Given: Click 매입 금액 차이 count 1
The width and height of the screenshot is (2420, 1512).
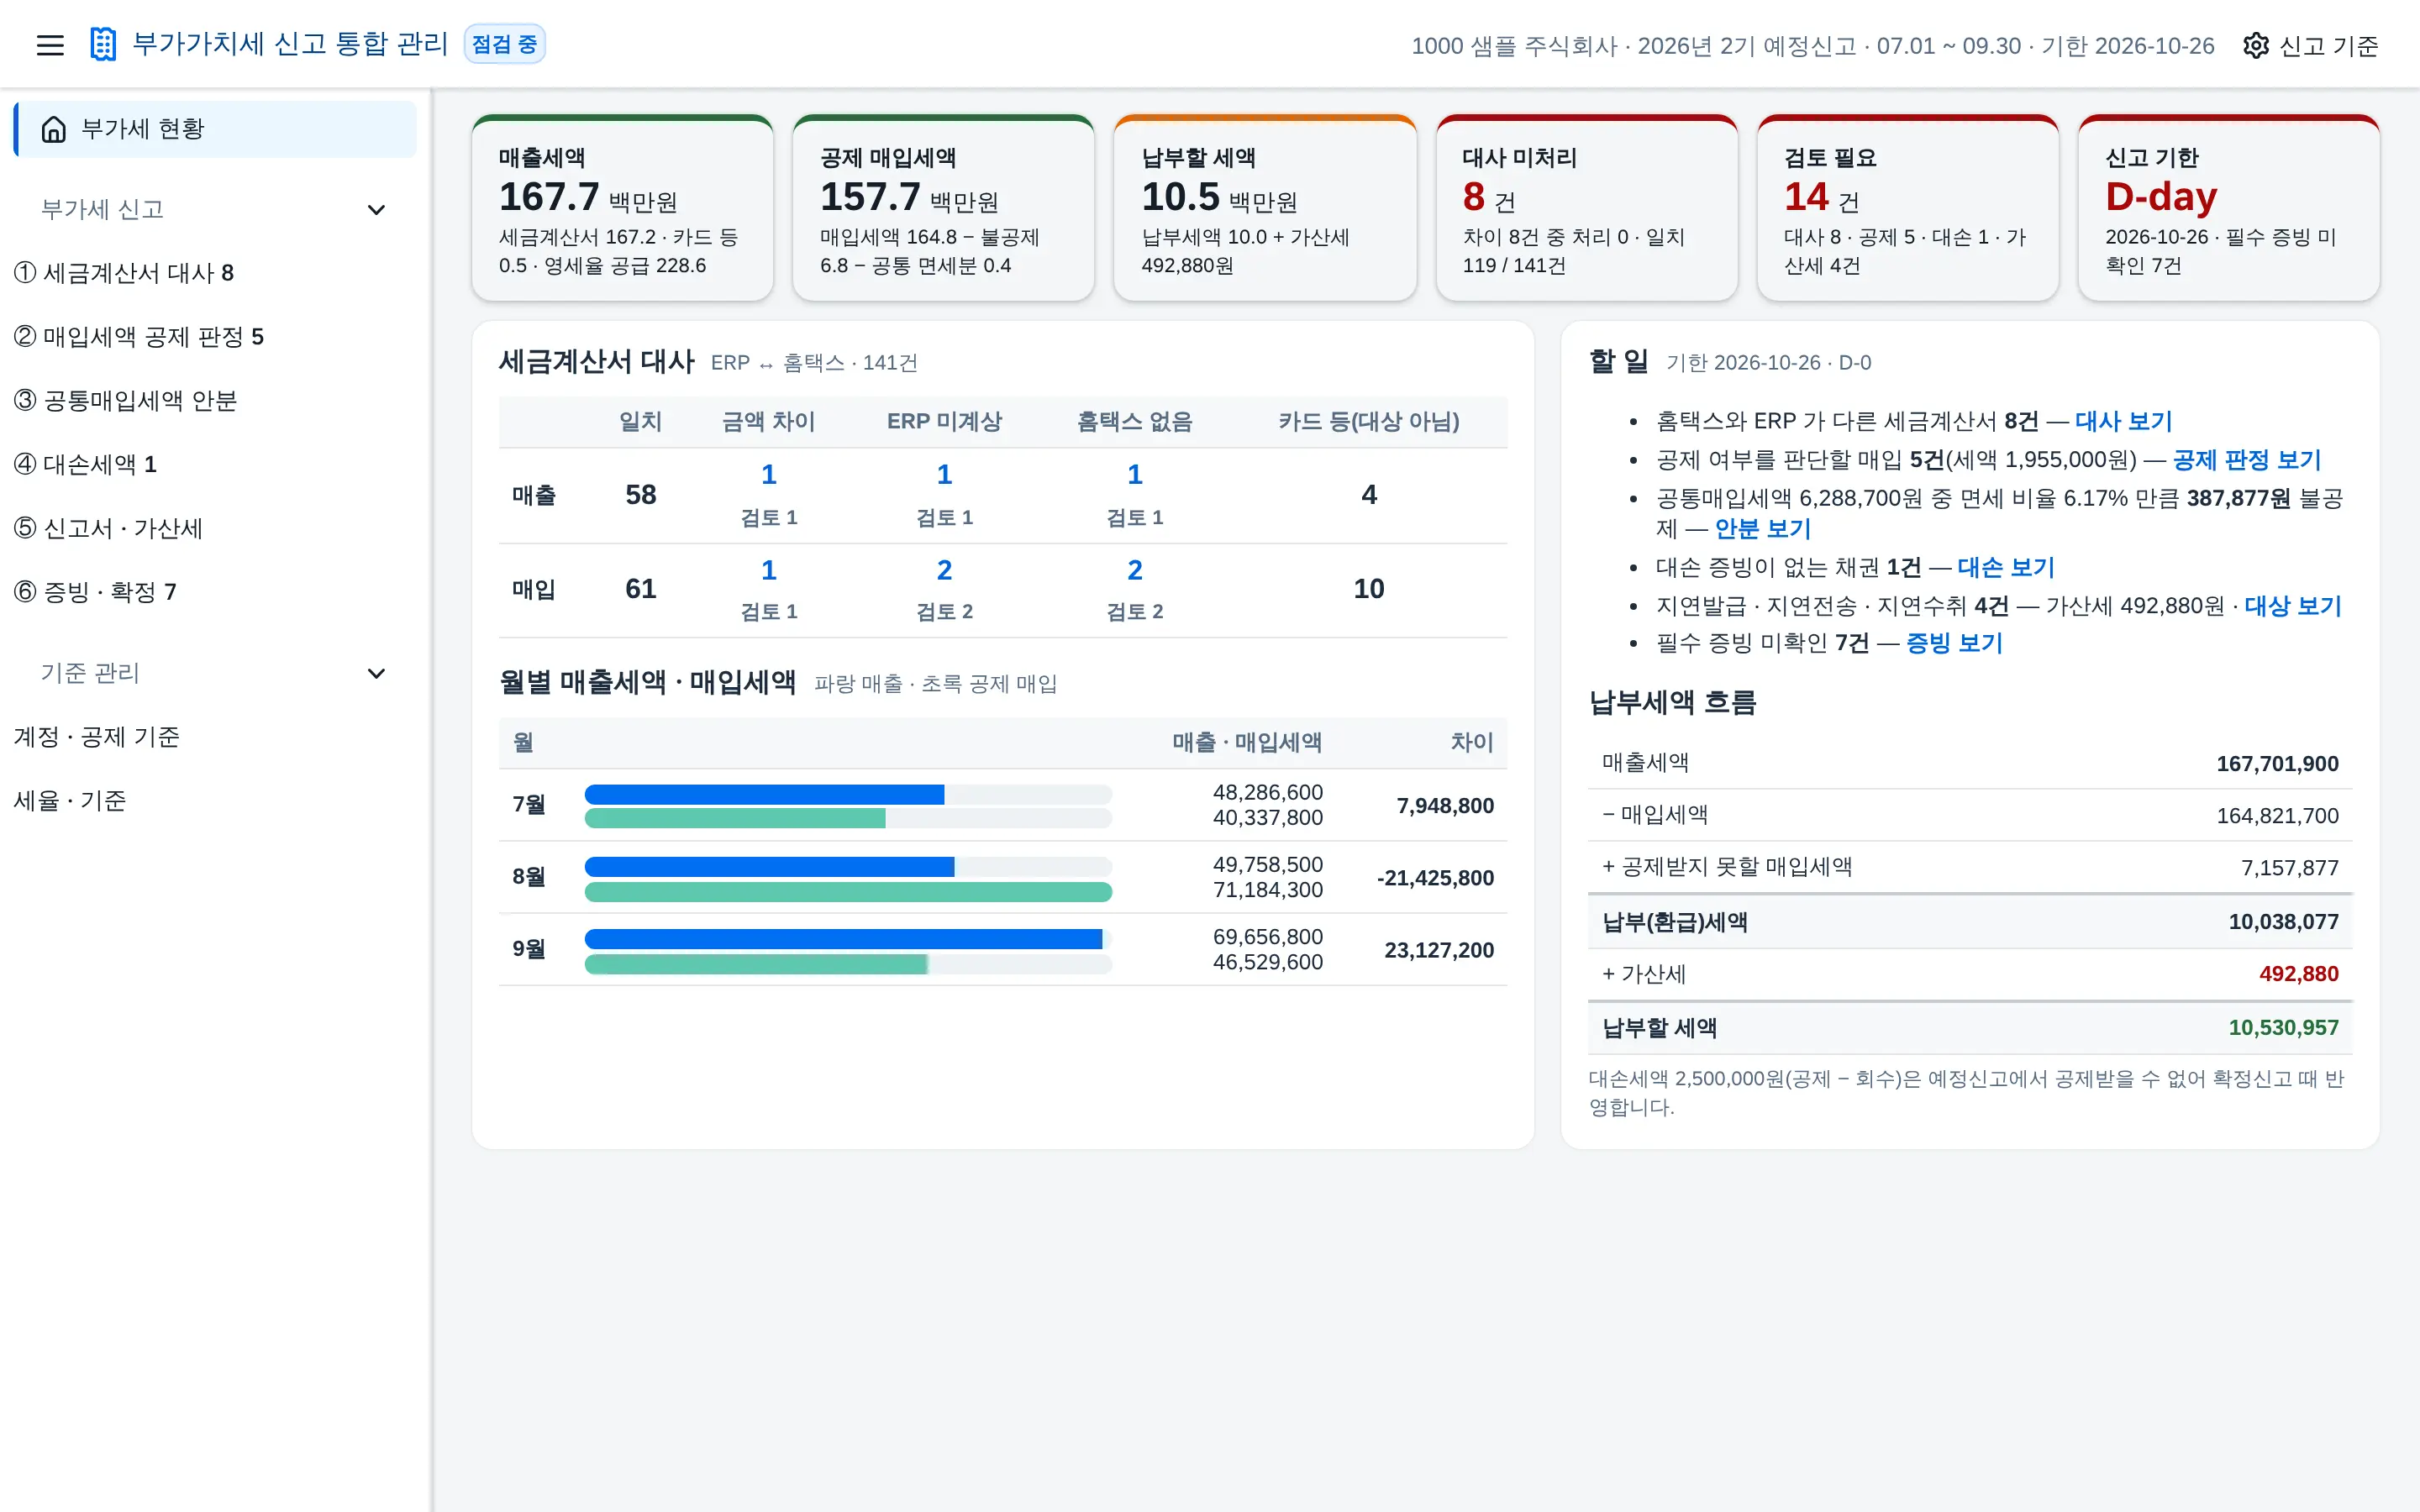Looking at the screenshot, I should [x=768, y=570].
